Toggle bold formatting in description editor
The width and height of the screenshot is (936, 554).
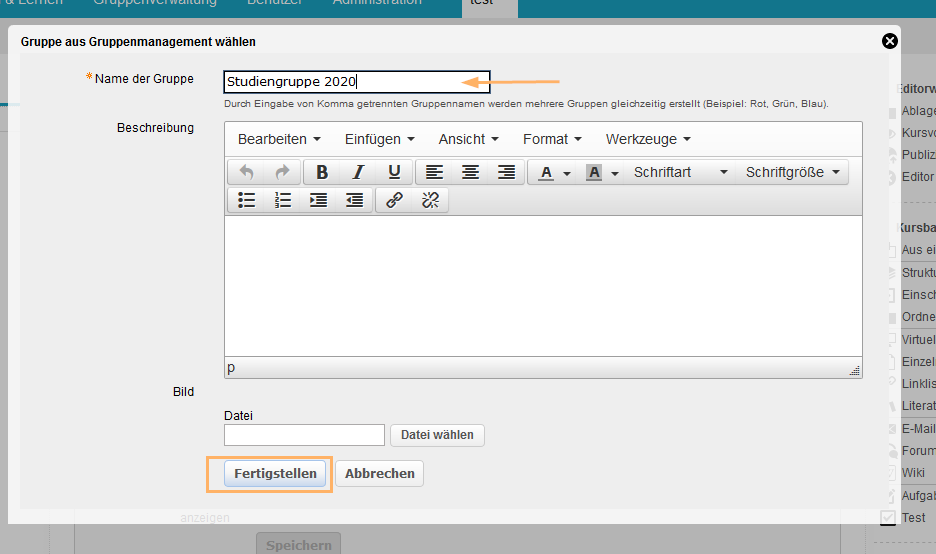tap(322, 172)
